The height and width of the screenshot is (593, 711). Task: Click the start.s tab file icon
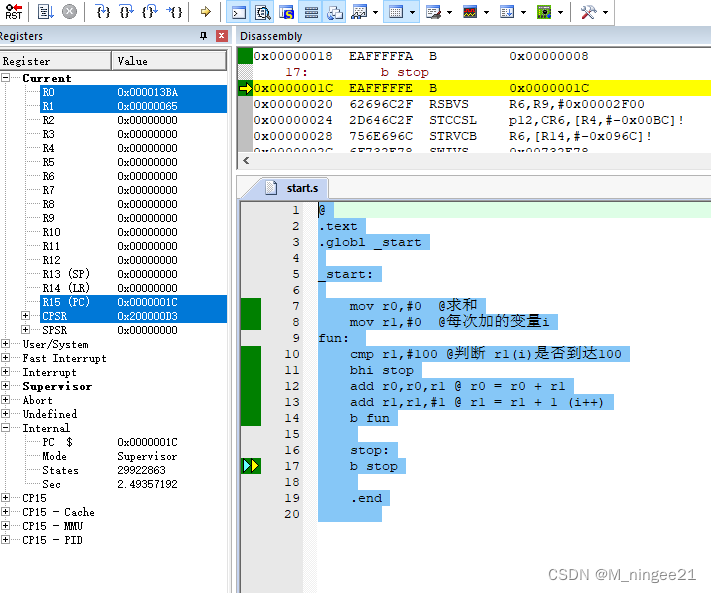(x=271, y=188)
